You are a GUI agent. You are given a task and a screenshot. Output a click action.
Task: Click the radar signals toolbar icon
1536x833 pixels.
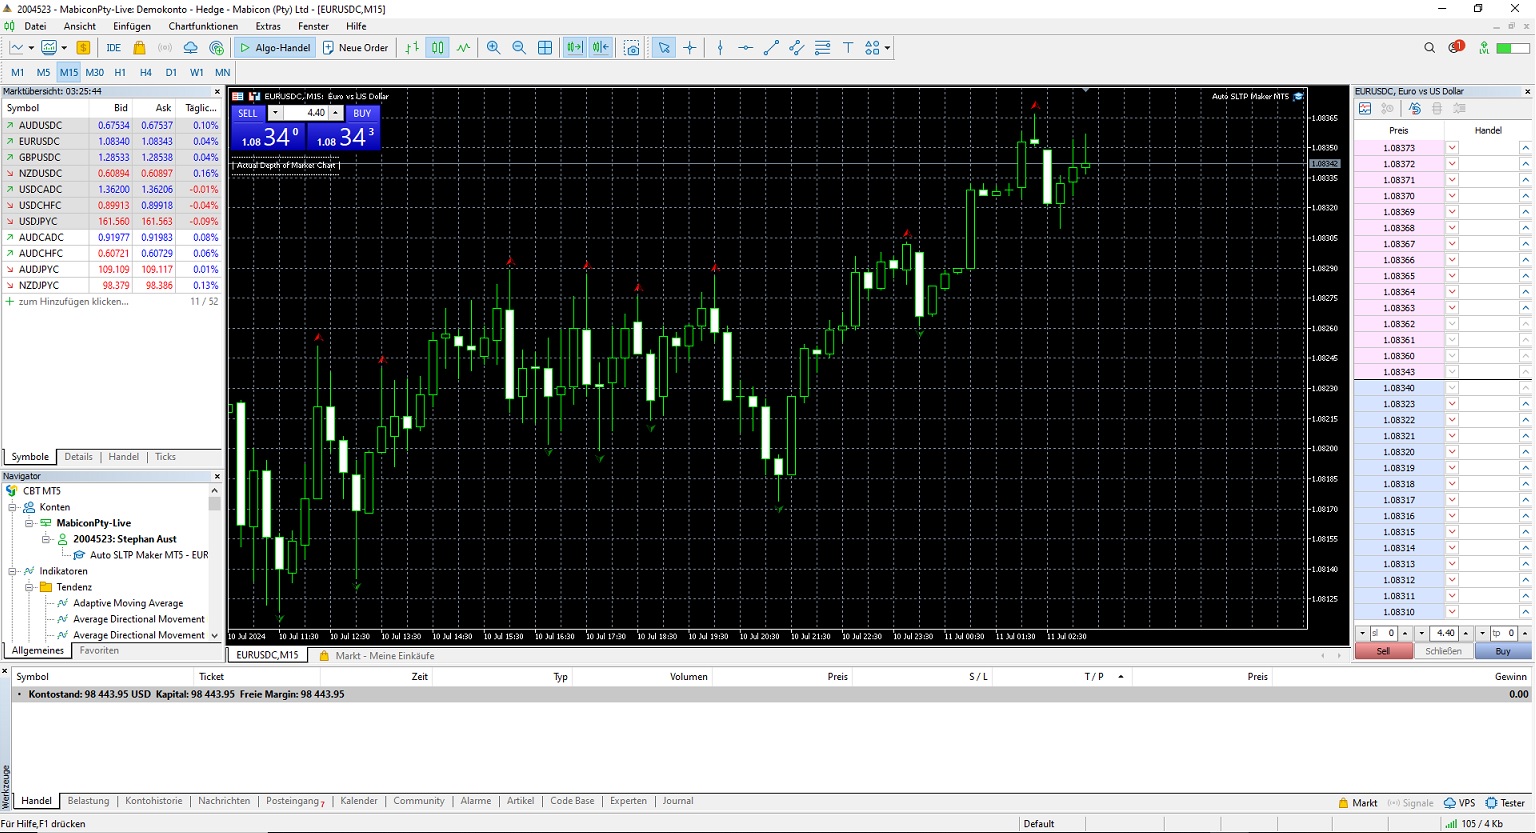coord(165,48)
